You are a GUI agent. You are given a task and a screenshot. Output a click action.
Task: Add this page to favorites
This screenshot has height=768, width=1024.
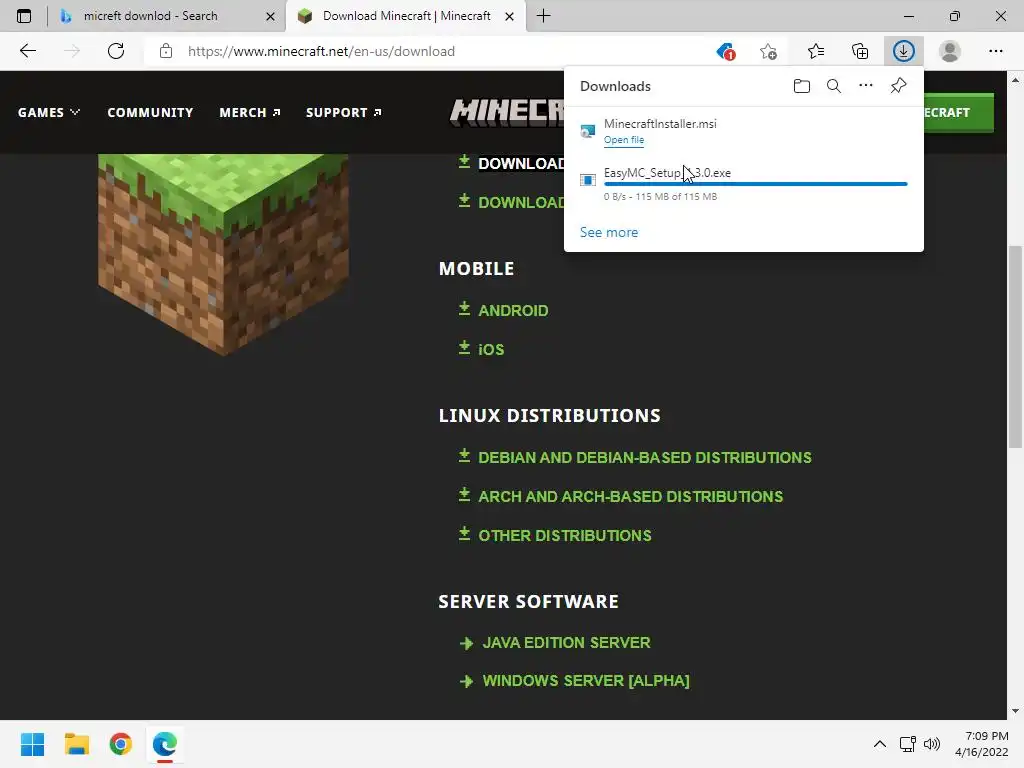[x=769, y=51]
